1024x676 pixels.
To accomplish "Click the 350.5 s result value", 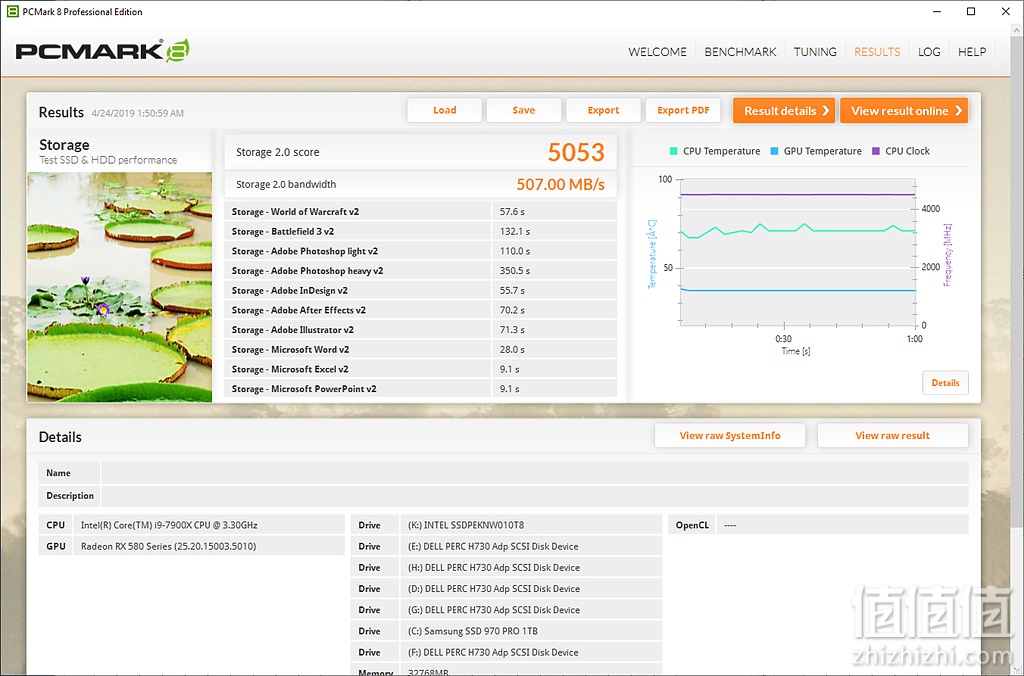I will (515, 270).
